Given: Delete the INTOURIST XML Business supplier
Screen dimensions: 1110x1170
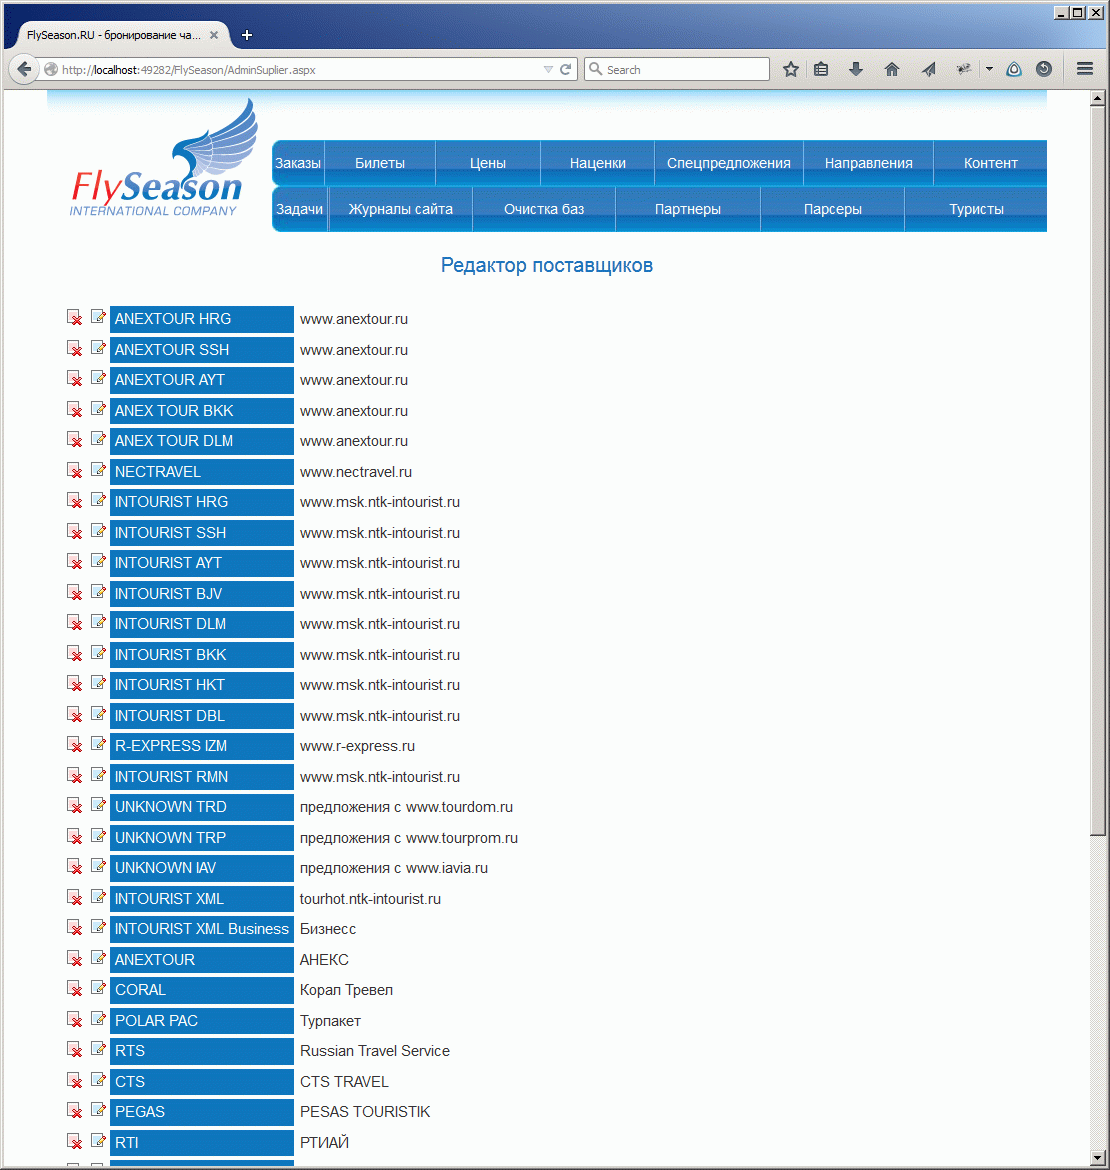Looking at the screenshot, I should (75, 927).
